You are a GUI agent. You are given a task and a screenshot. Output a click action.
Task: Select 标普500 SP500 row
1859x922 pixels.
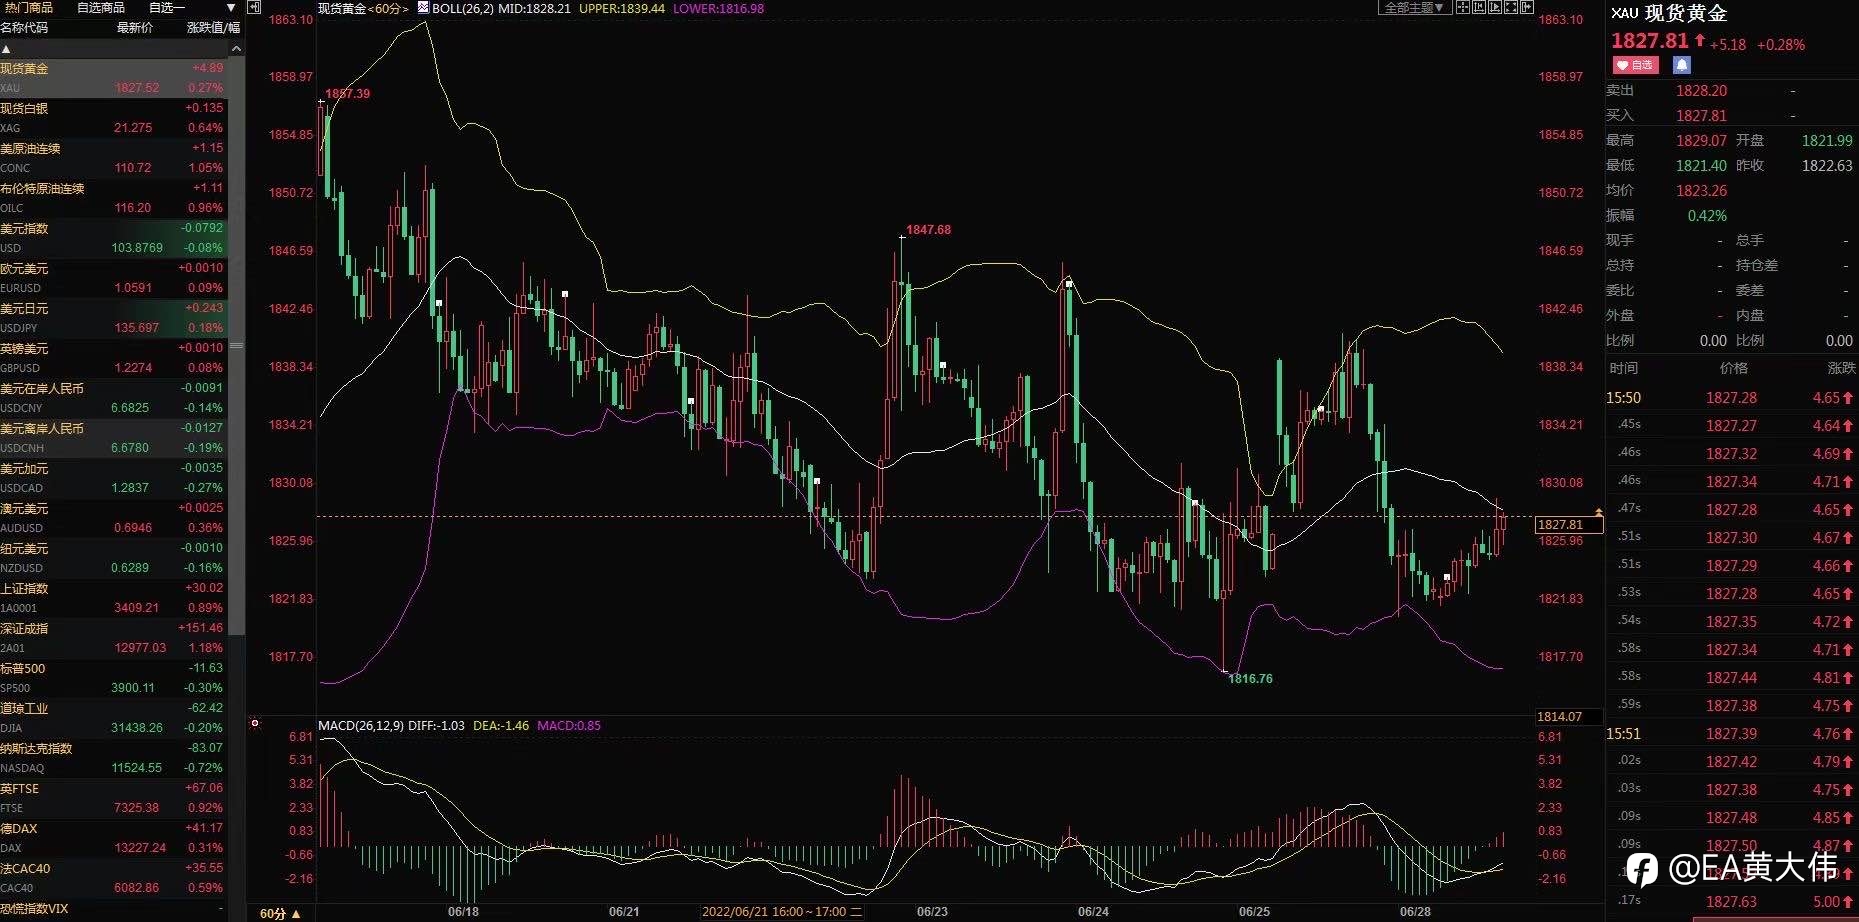coord(114,678)
